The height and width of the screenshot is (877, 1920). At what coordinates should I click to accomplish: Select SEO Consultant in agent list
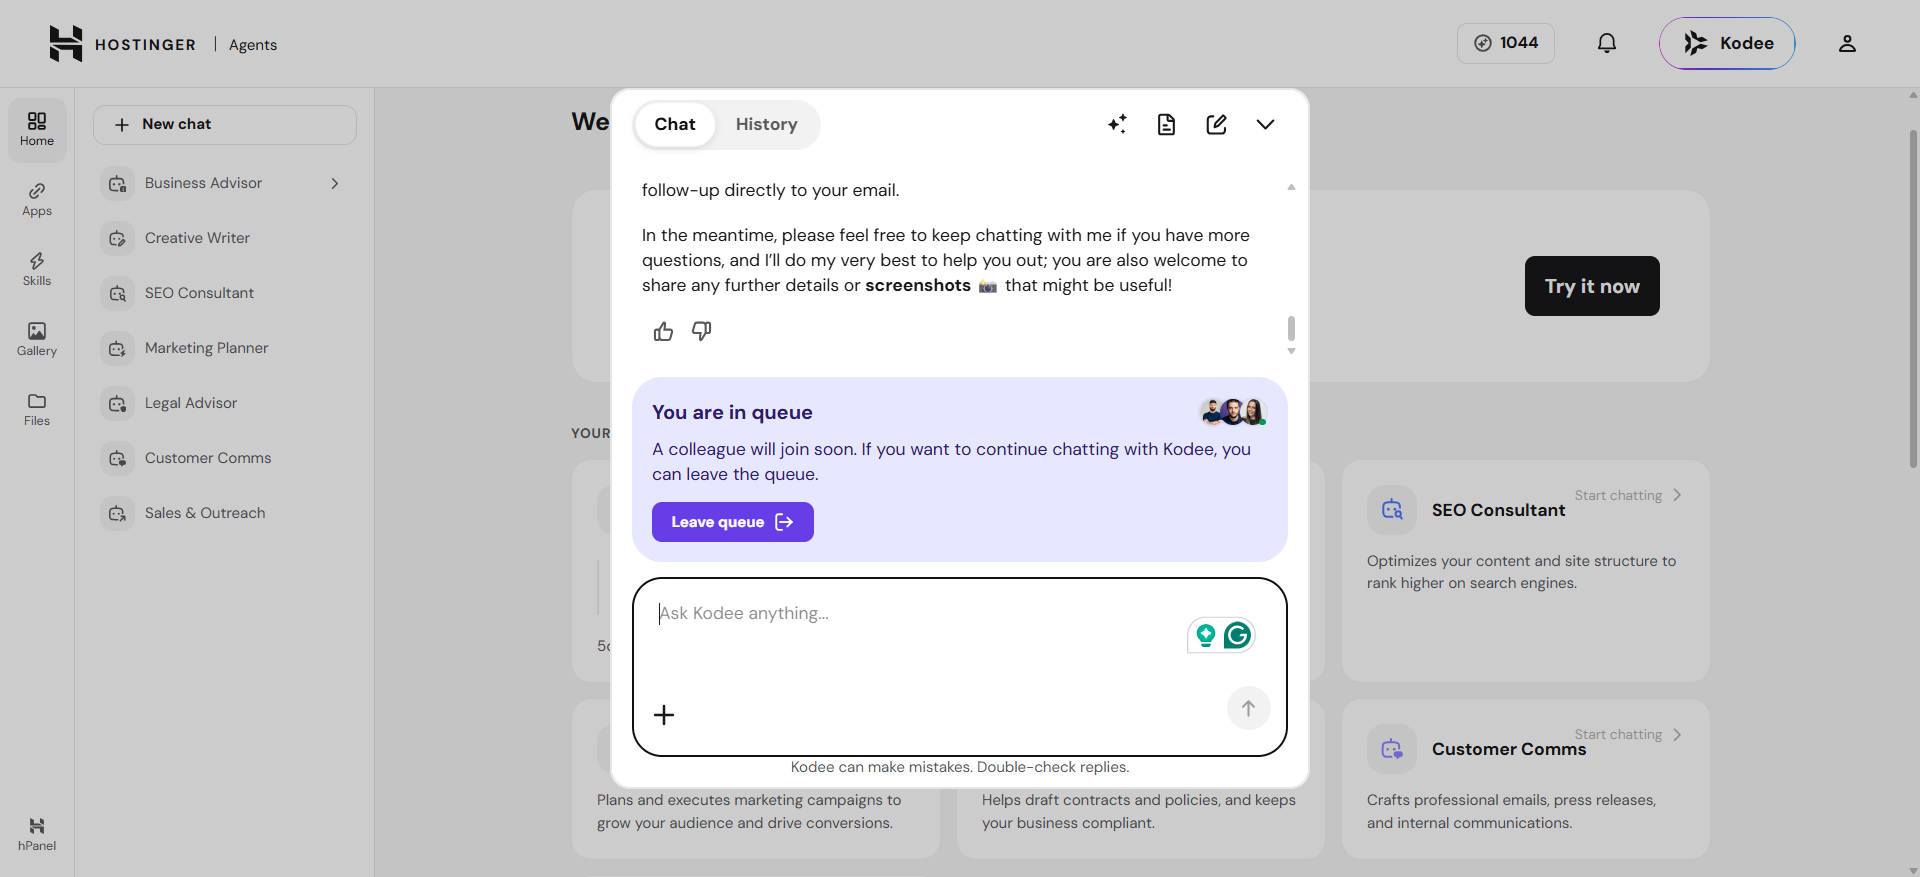(199, 293)
